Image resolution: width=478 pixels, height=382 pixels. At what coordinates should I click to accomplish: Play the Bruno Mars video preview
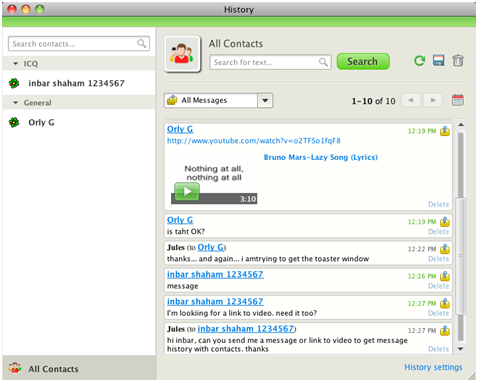(187, 191)
